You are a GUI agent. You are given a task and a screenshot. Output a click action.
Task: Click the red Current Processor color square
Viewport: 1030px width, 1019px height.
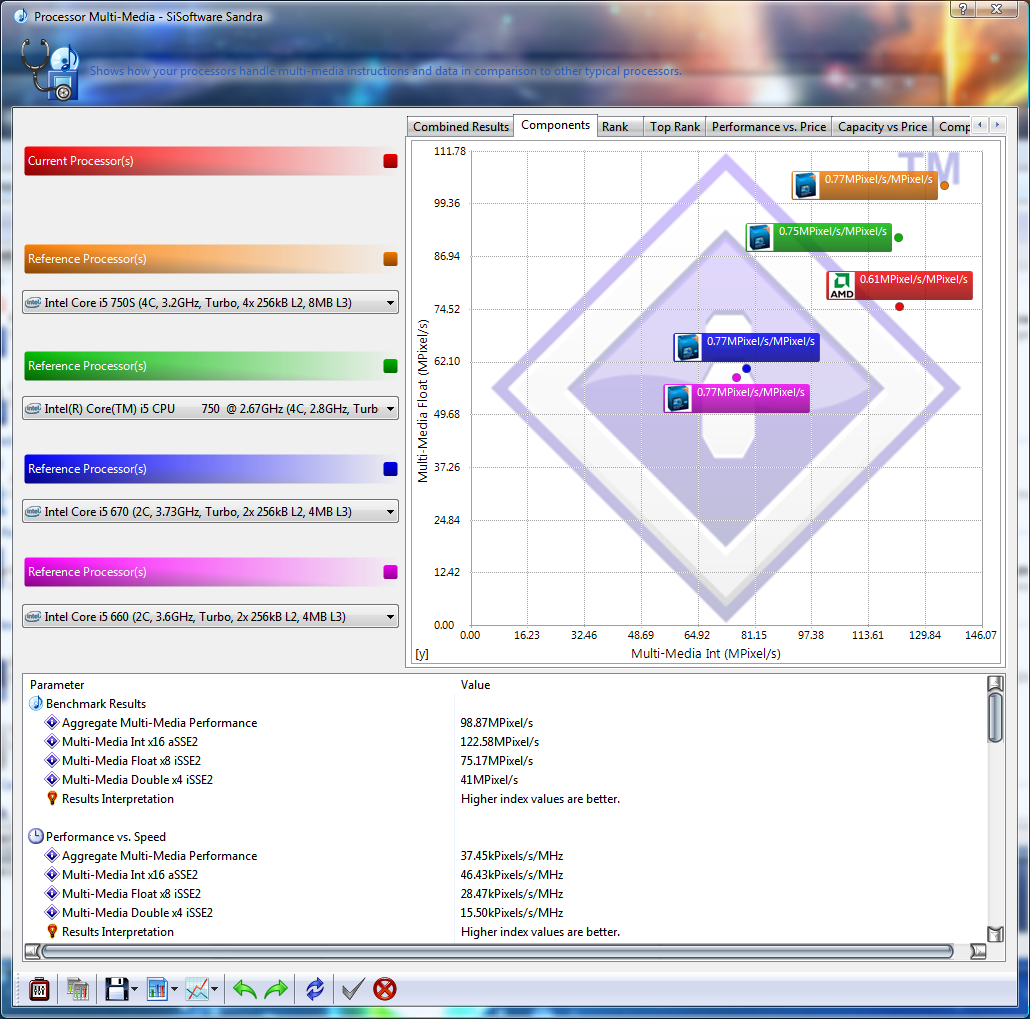(390, 161)
